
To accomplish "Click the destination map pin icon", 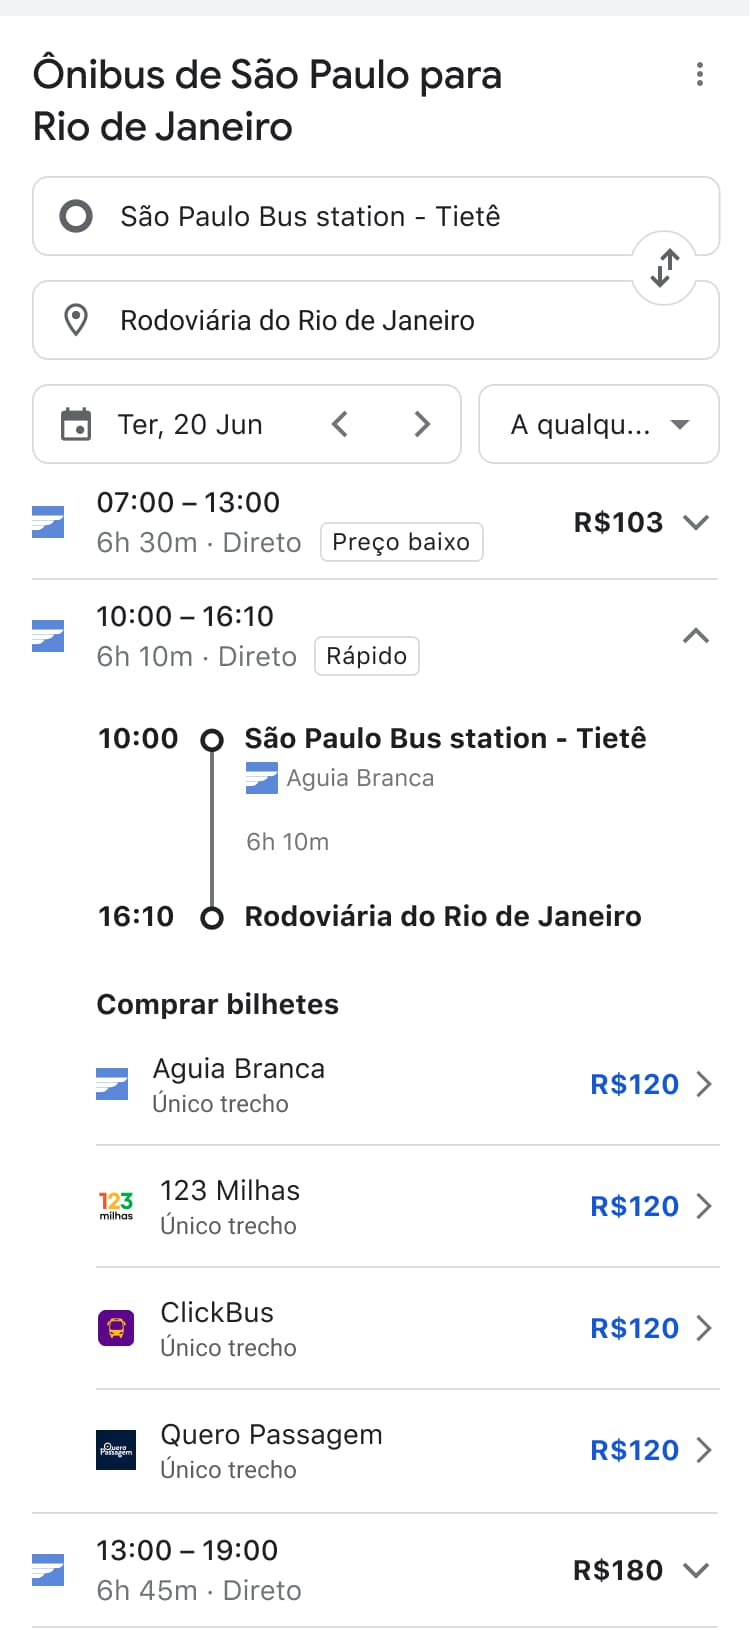I will click(76, 320).
